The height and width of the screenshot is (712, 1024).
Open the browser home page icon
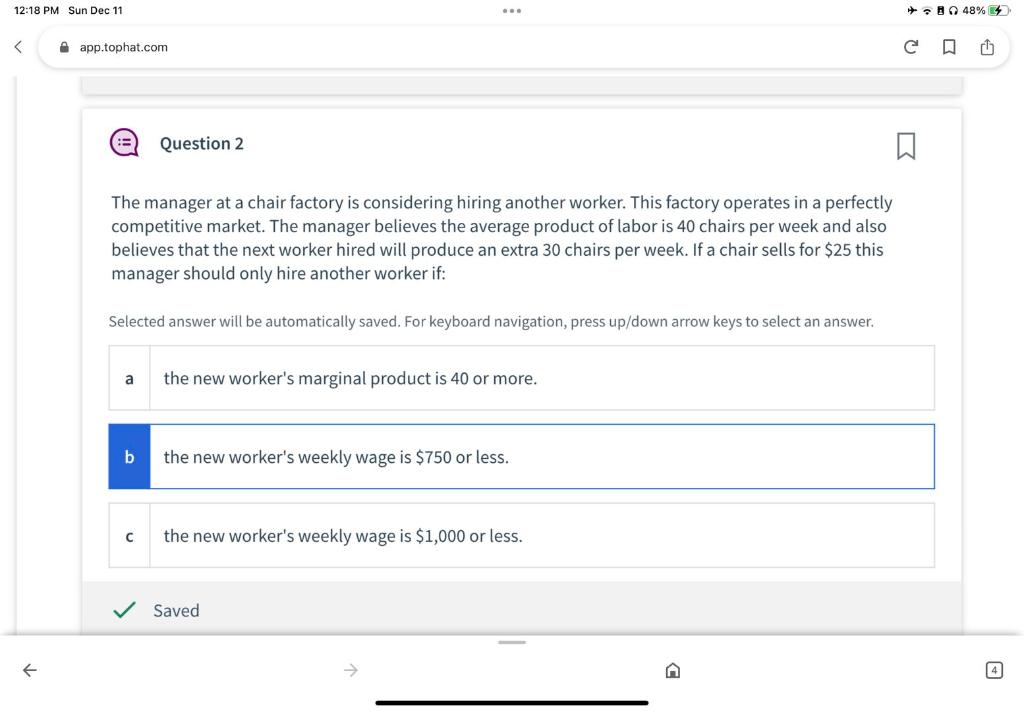(673, 670)
